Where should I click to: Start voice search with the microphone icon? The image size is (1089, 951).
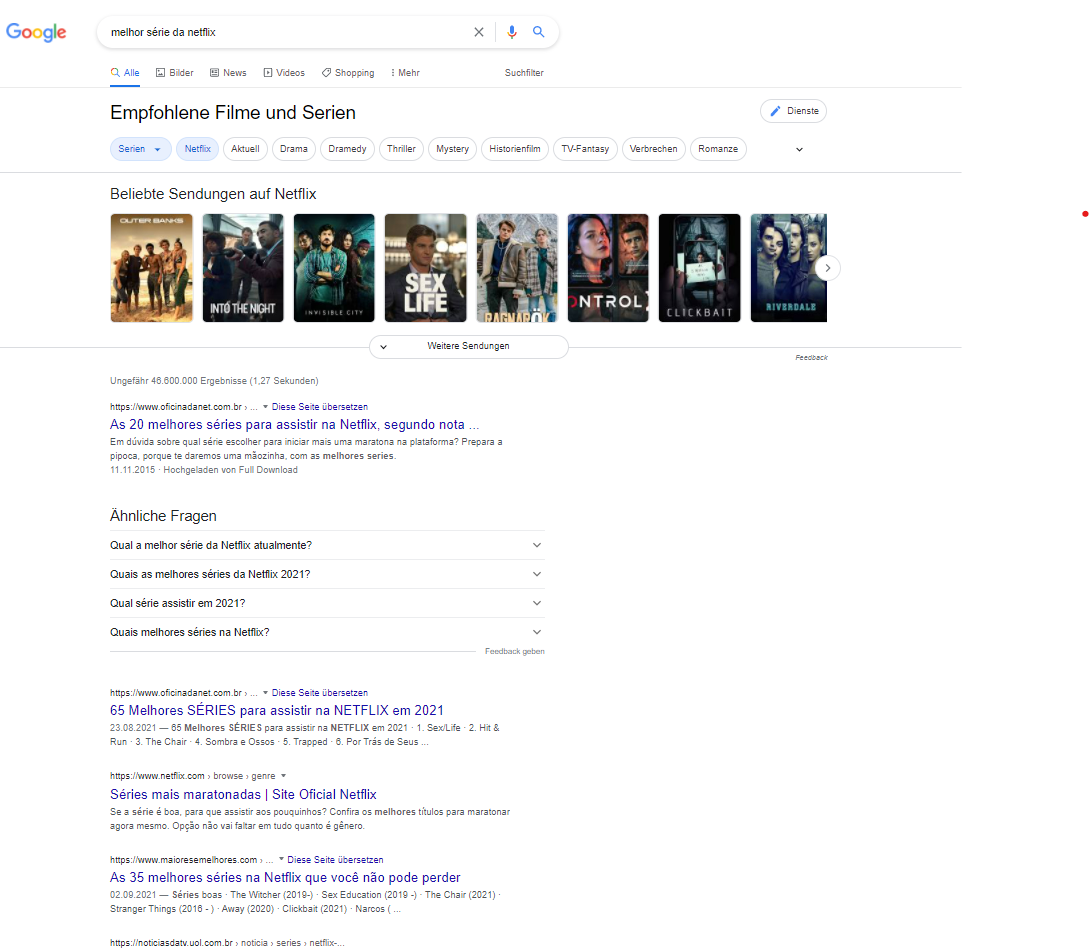tap(512, 32)
